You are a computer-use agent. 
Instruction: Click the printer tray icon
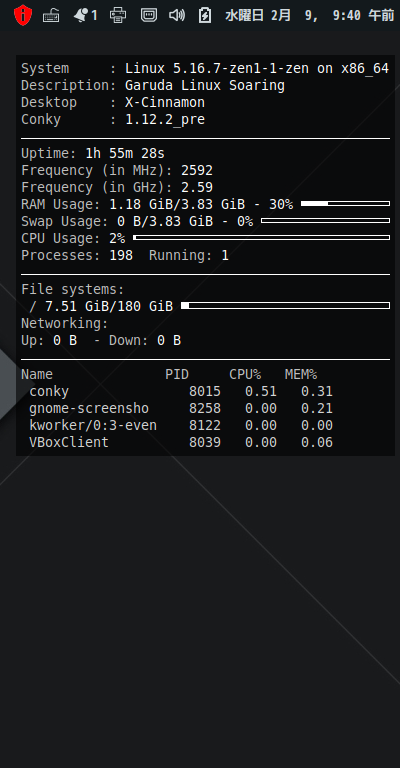tap(118, 15)
